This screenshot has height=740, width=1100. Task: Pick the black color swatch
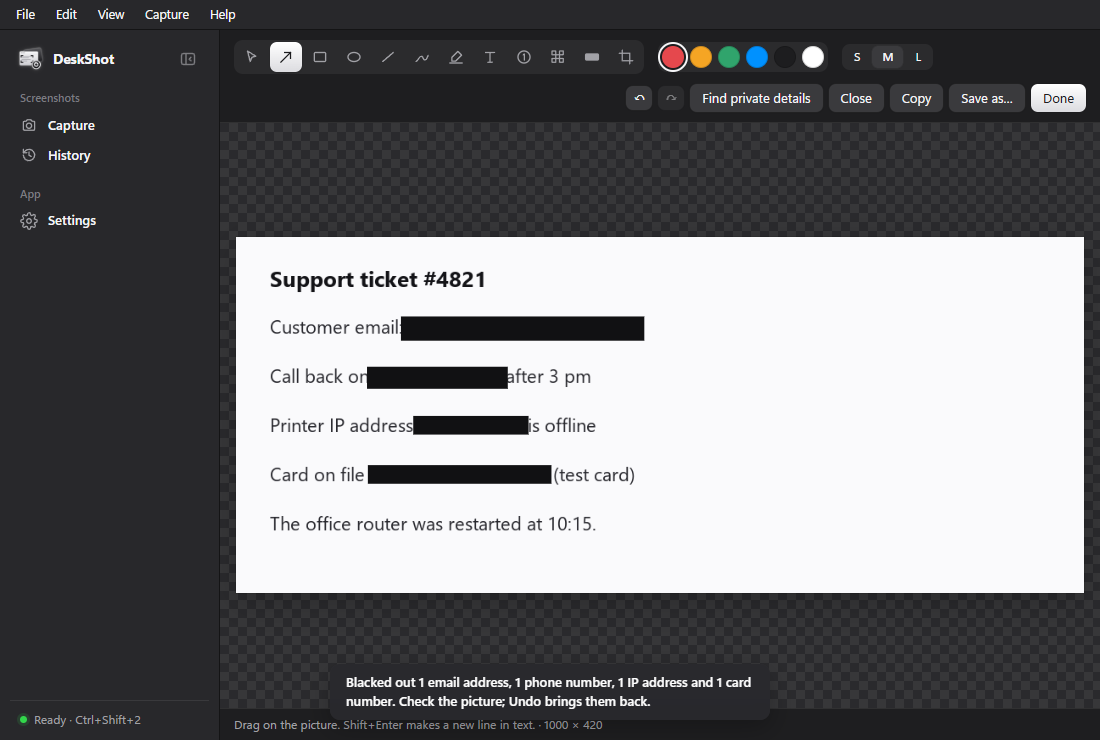[785, 58]
